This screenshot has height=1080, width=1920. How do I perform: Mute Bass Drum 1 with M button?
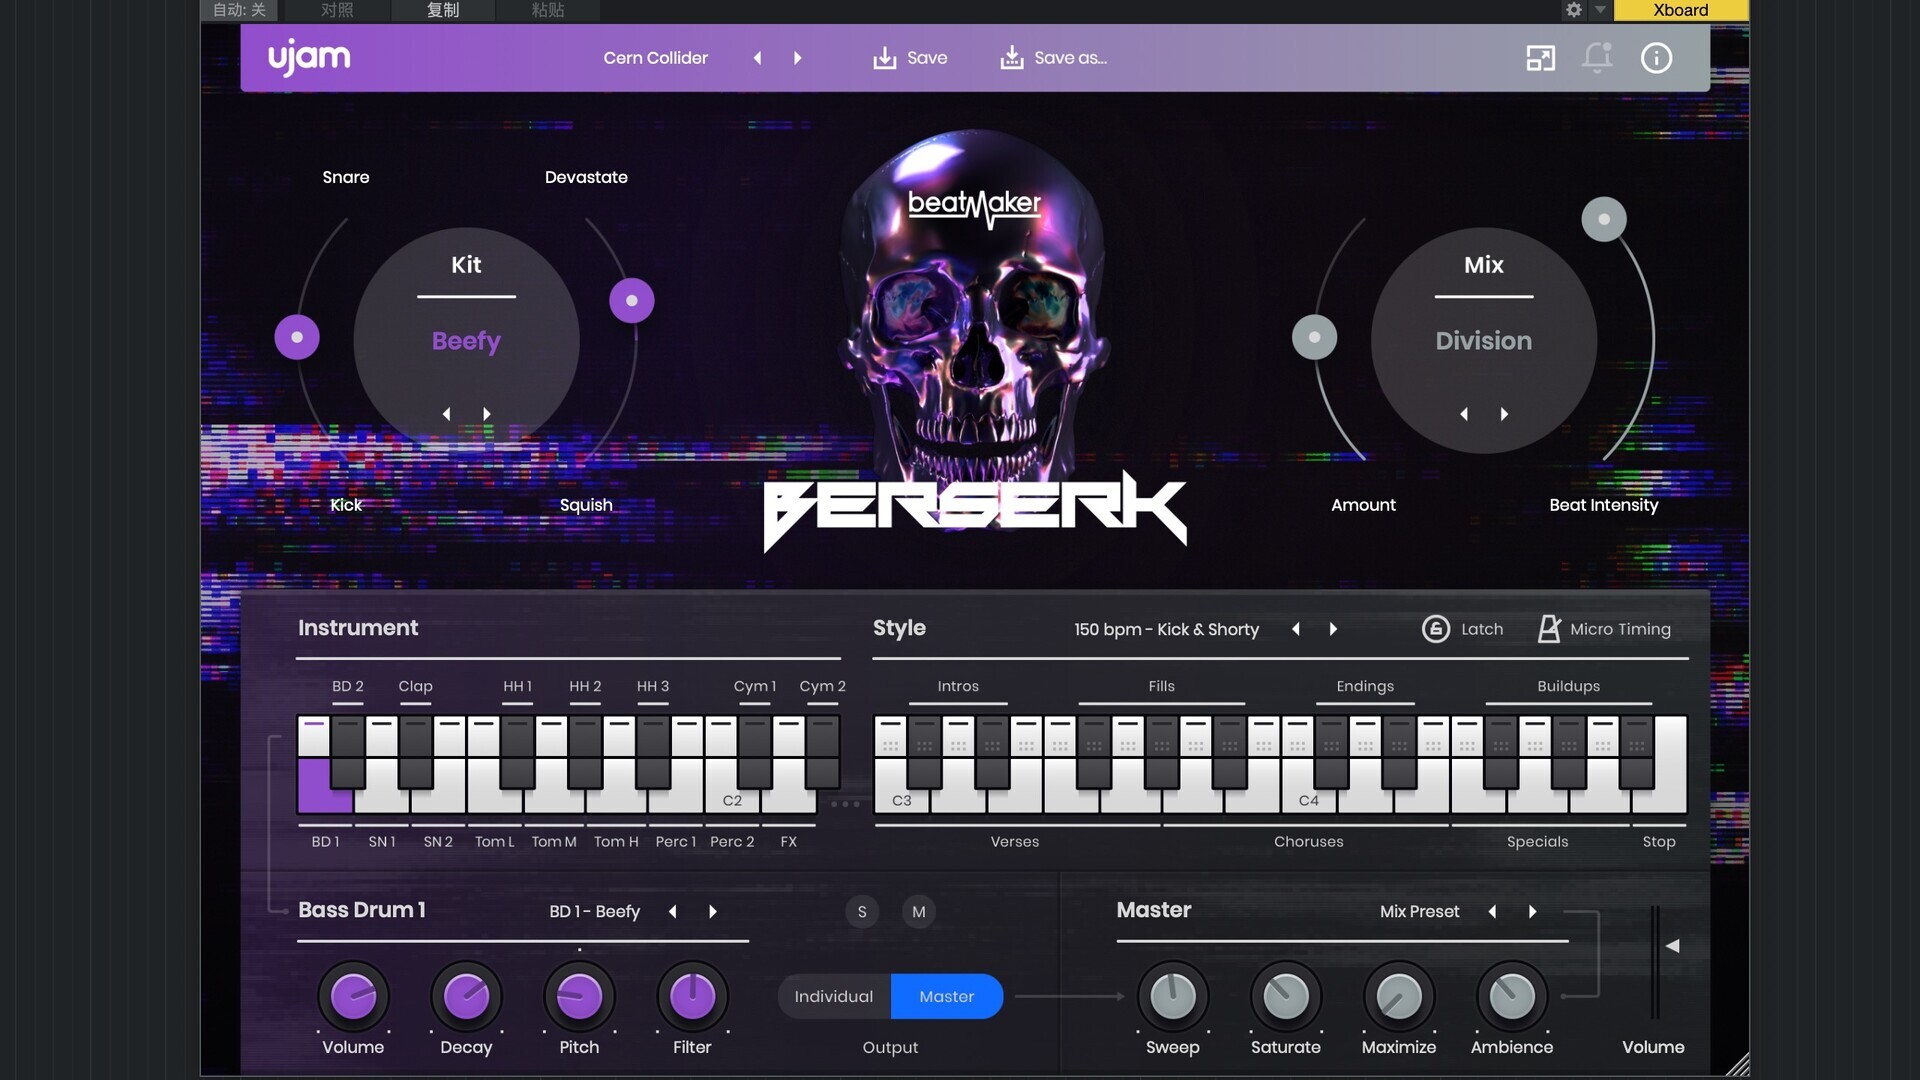click(919, 912)
